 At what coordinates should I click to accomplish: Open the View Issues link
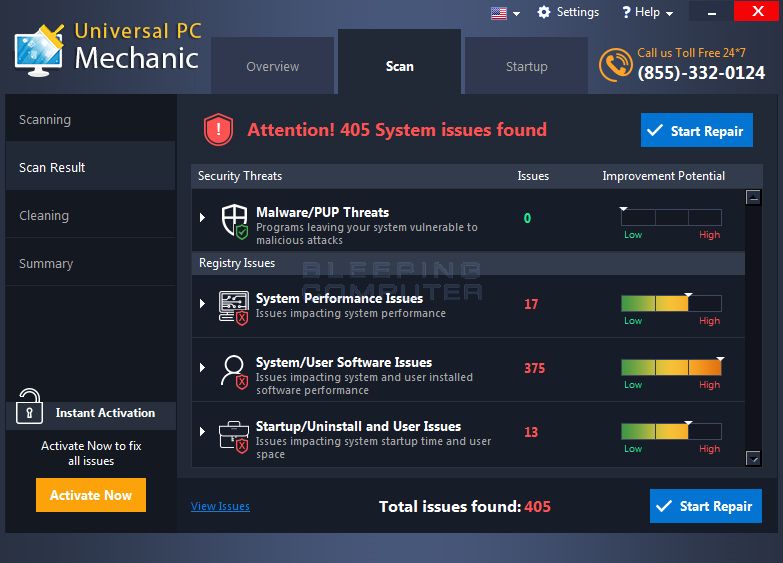click(x=220, y=506)
